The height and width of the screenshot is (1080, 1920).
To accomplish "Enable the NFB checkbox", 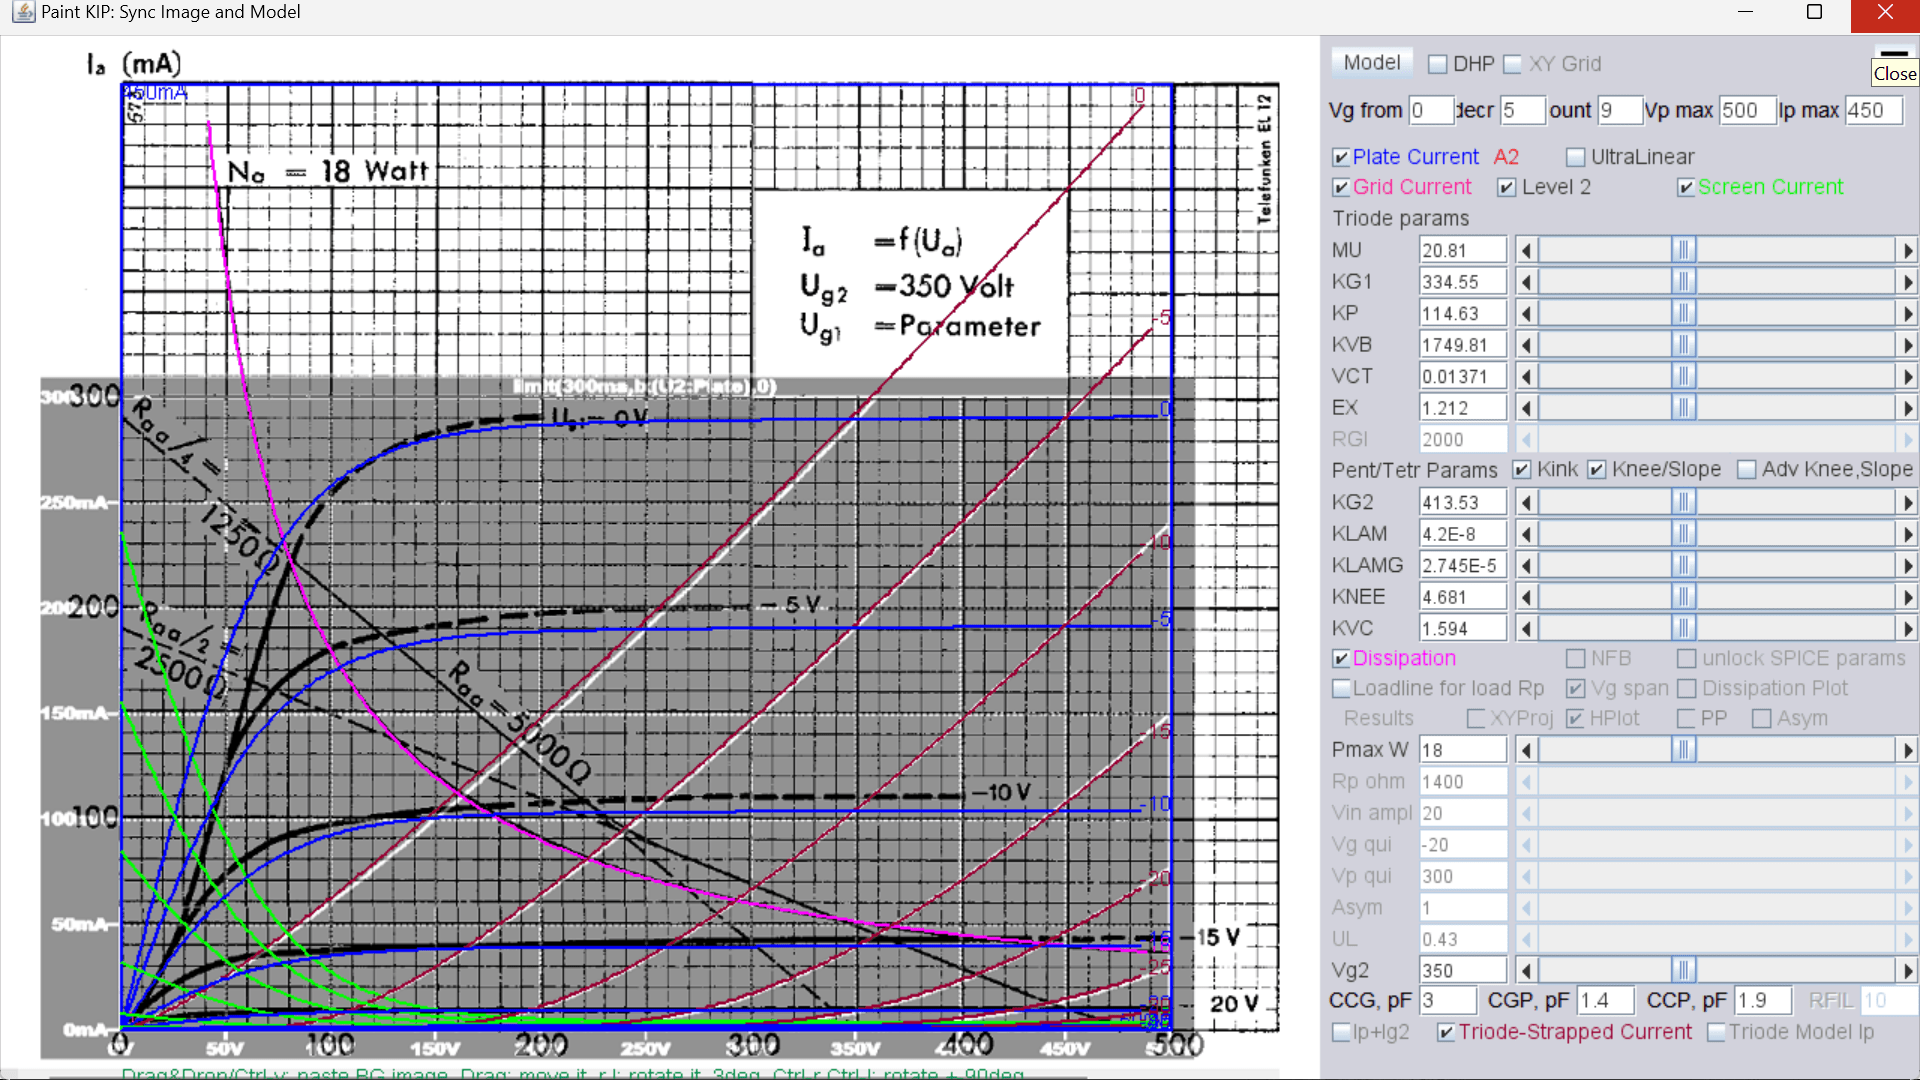I will point(1576,659).
